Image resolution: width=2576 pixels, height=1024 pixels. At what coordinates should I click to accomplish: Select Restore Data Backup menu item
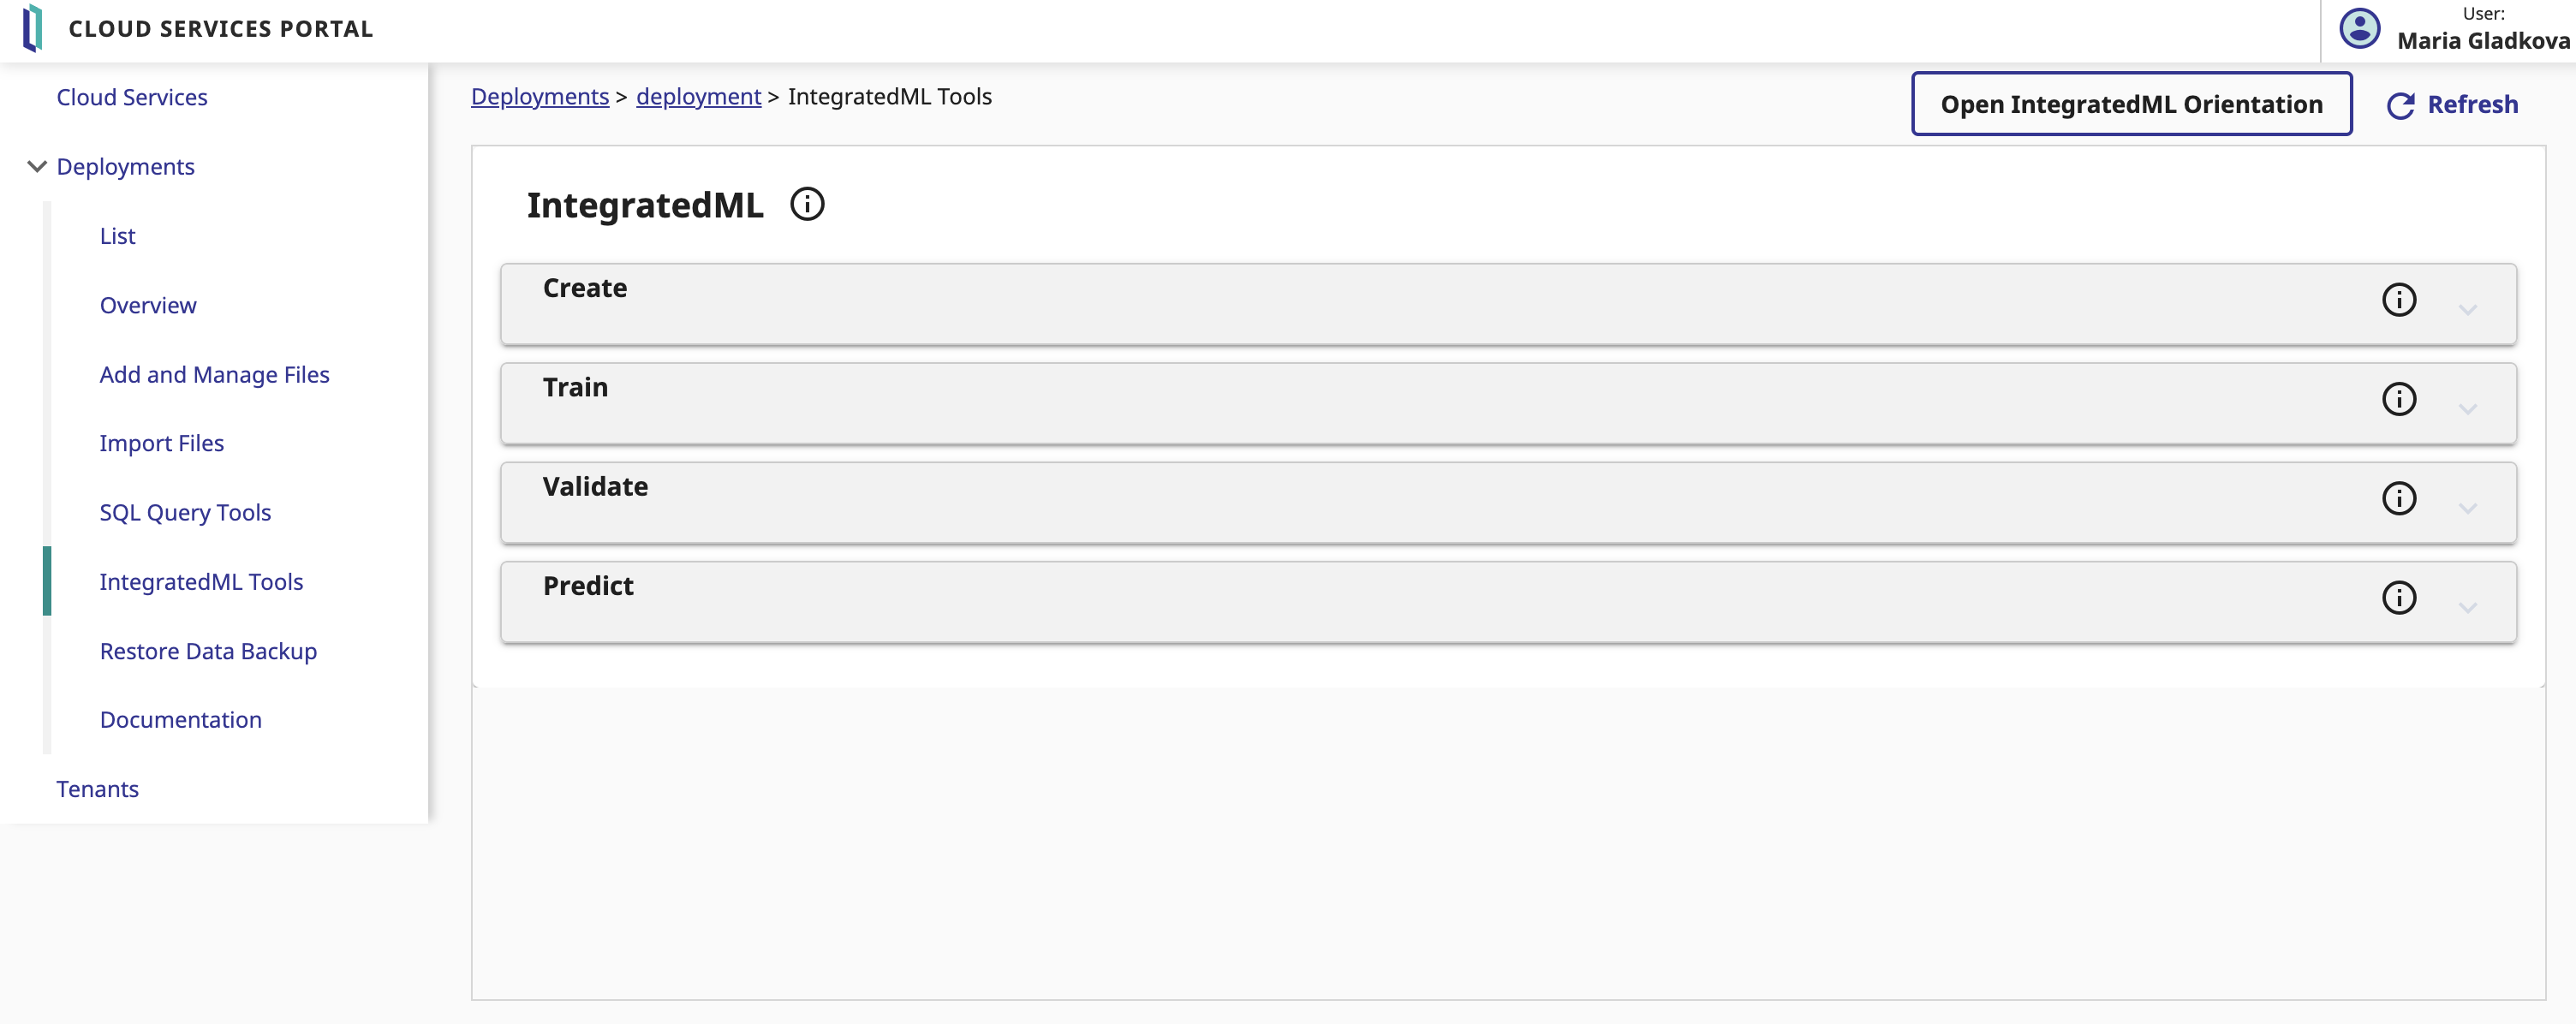(x=208, y=651)
